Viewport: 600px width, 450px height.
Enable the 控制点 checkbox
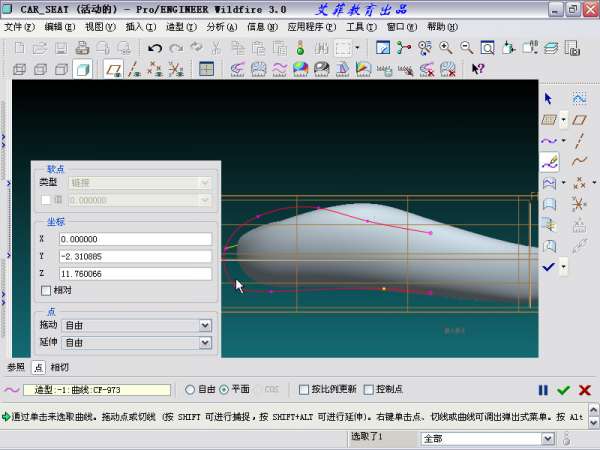click(x=368, y=390)
